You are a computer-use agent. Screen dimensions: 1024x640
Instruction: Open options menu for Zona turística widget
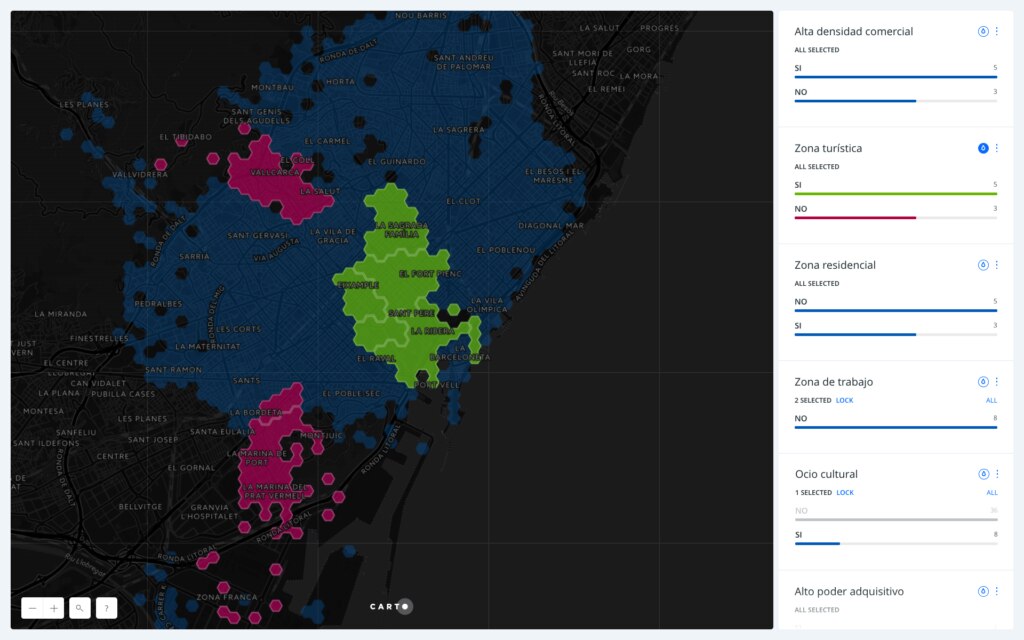click(997, 148)
